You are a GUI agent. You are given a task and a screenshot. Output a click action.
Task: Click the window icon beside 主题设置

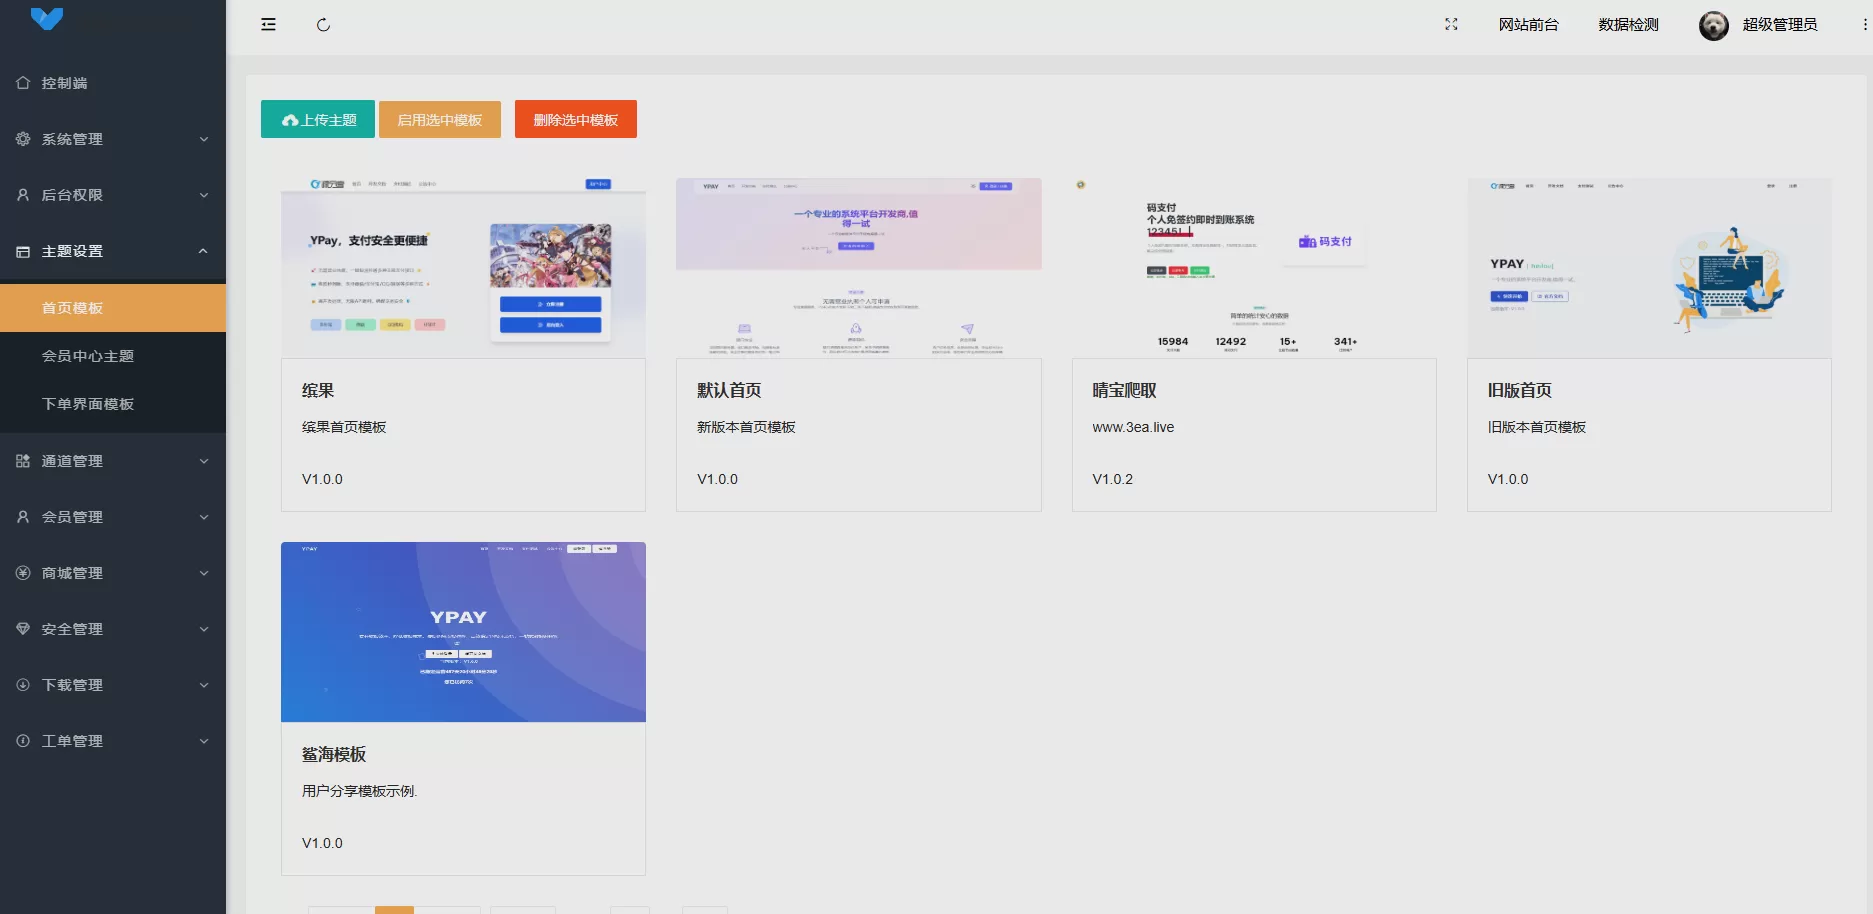23,251
